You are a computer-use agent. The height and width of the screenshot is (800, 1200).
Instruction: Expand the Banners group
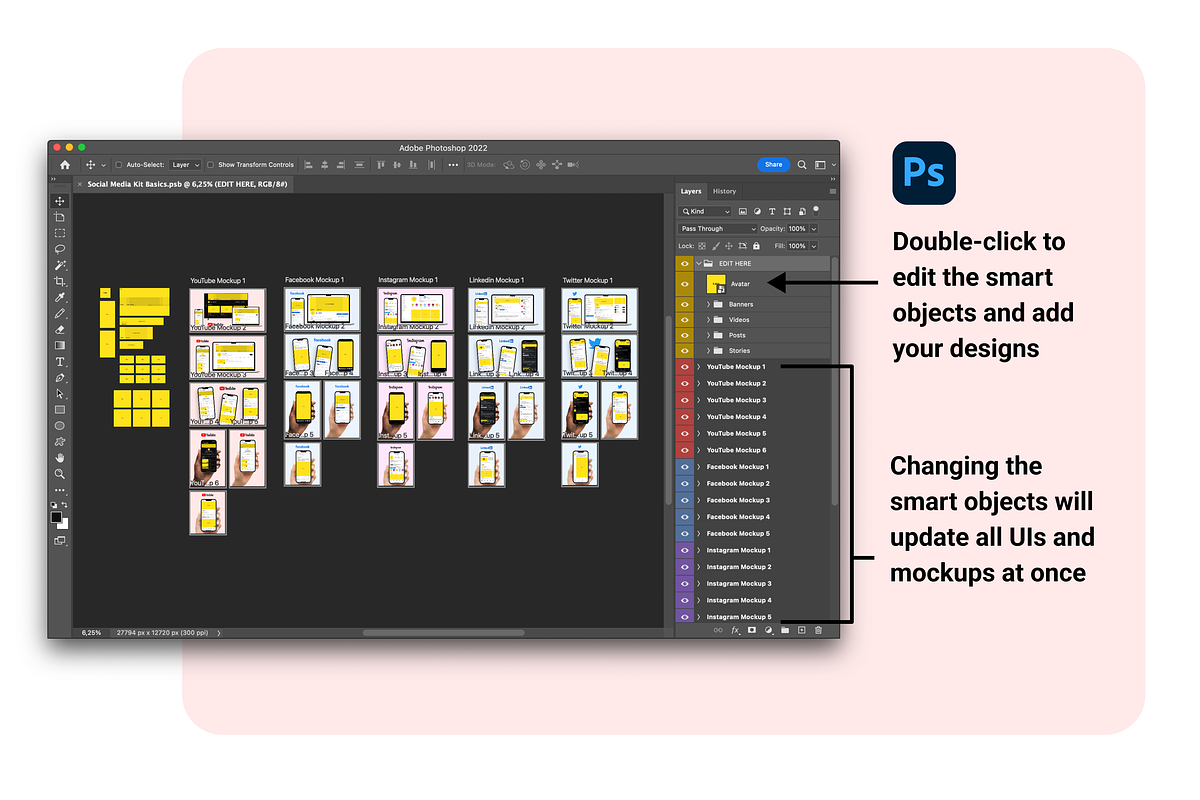click(709, 304)
